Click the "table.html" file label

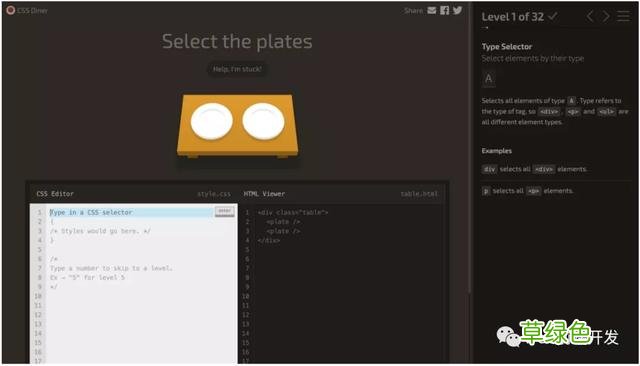(x=419, y=194)
